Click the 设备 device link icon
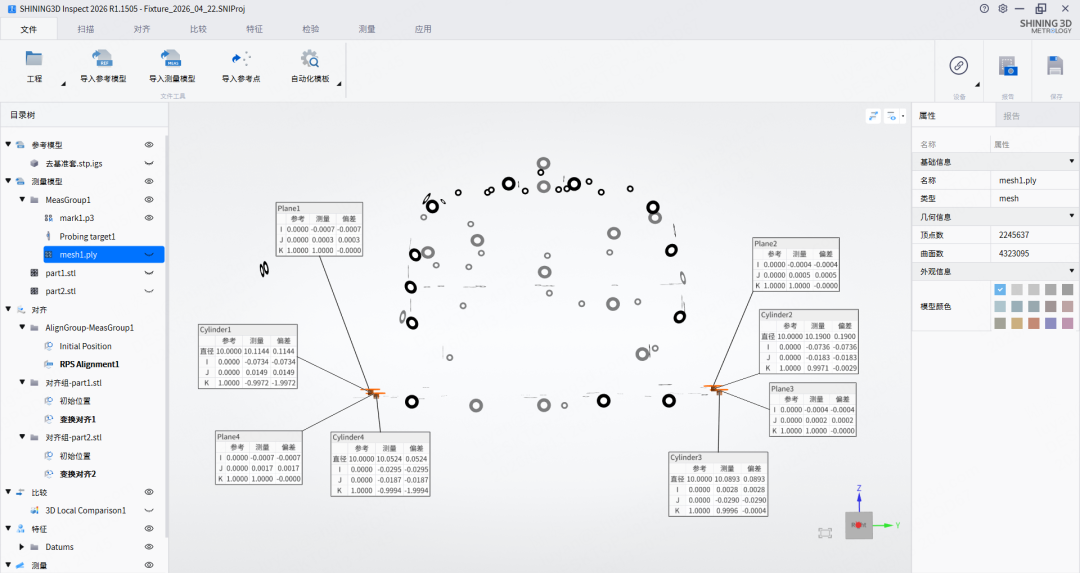The width and height of the screenshot is (1080, 573). 958,65
